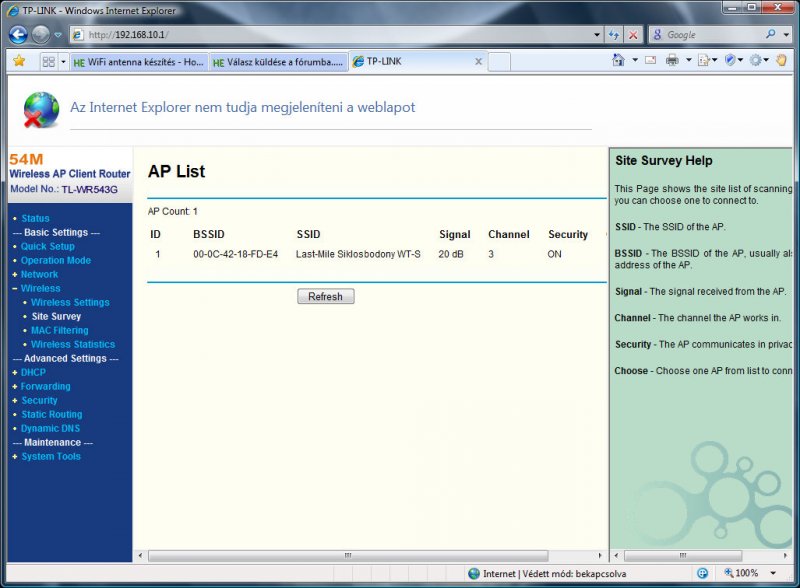This screenshot has width=800, height=588.
Task: Click the address bar showing 192.168.10.1
Action: click(331, 35)
